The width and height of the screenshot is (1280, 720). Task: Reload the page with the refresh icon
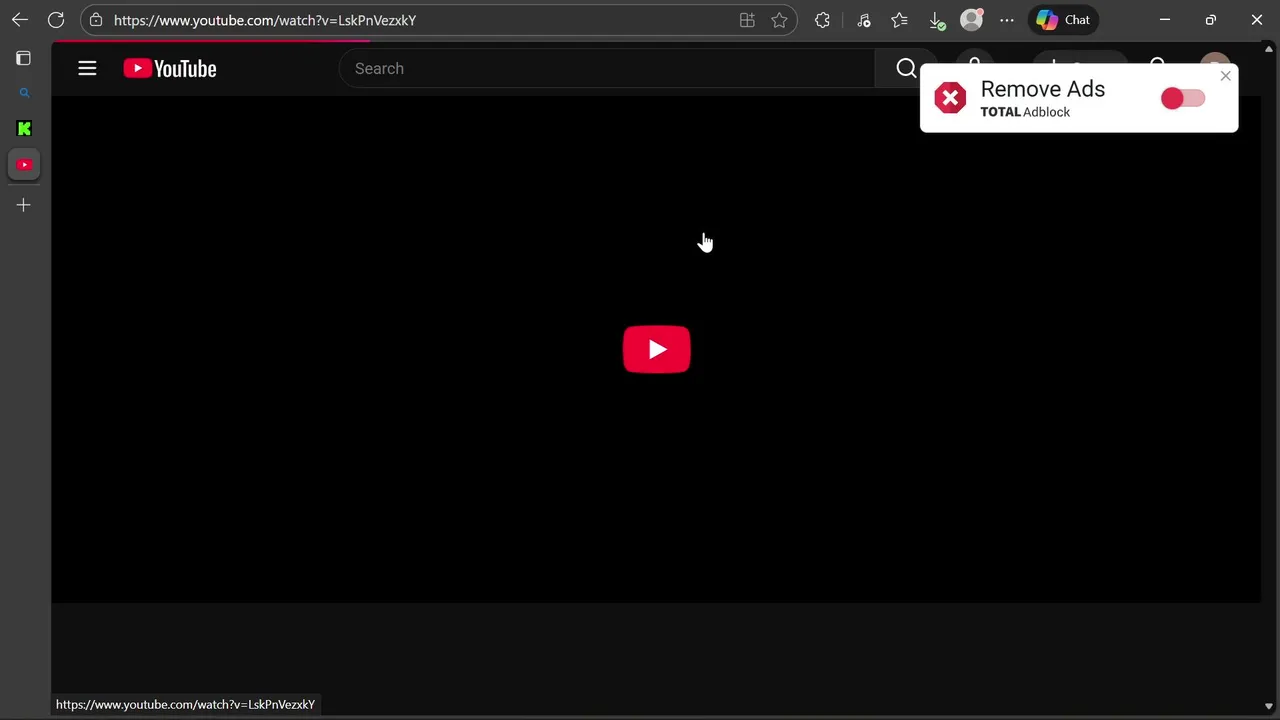56,20
